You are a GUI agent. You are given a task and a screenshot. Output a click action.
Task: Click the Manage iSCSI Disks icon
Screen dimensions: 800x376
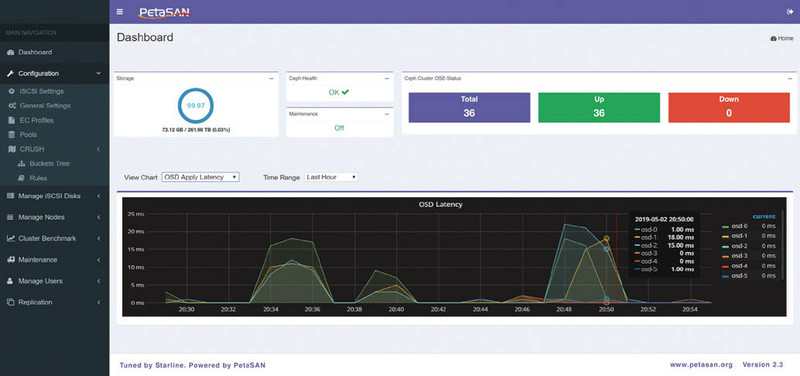click(11, 196)
